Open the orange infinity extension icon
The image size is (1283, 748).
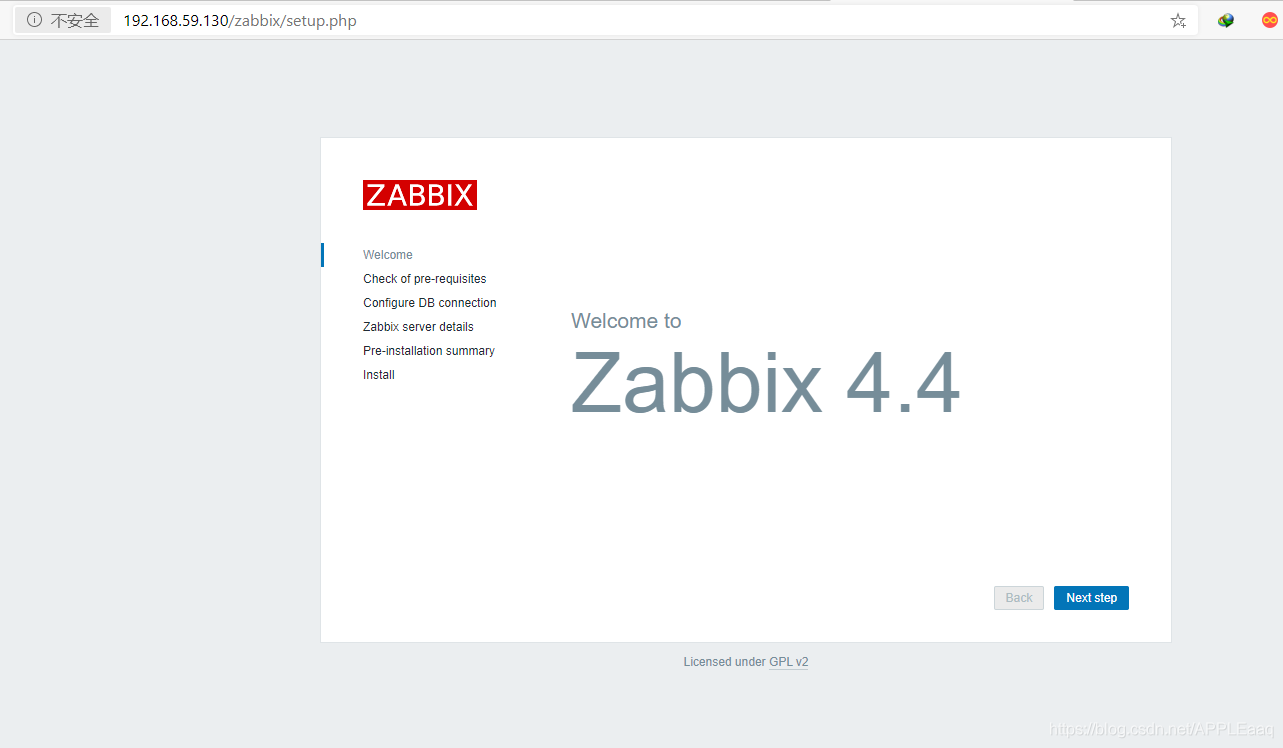click(x=1270, y=20)
